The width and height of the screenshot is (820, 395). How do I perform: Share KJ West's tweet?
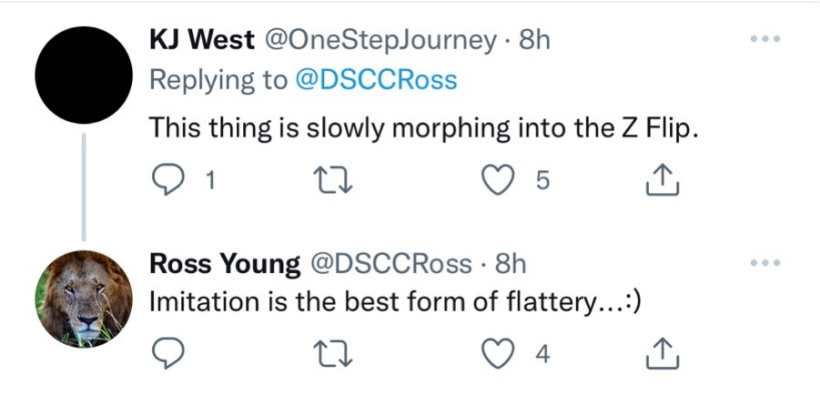[663, 180]
